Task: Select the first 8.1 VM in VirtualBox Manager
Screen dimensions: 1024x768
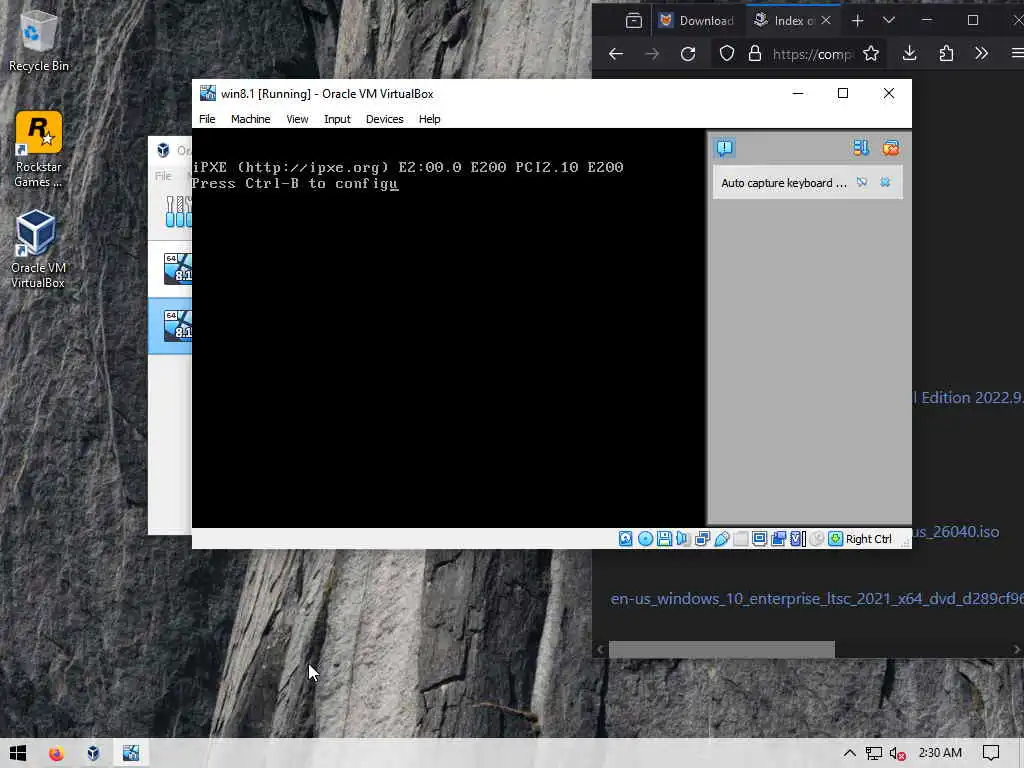Action: (x=170, y=269)
